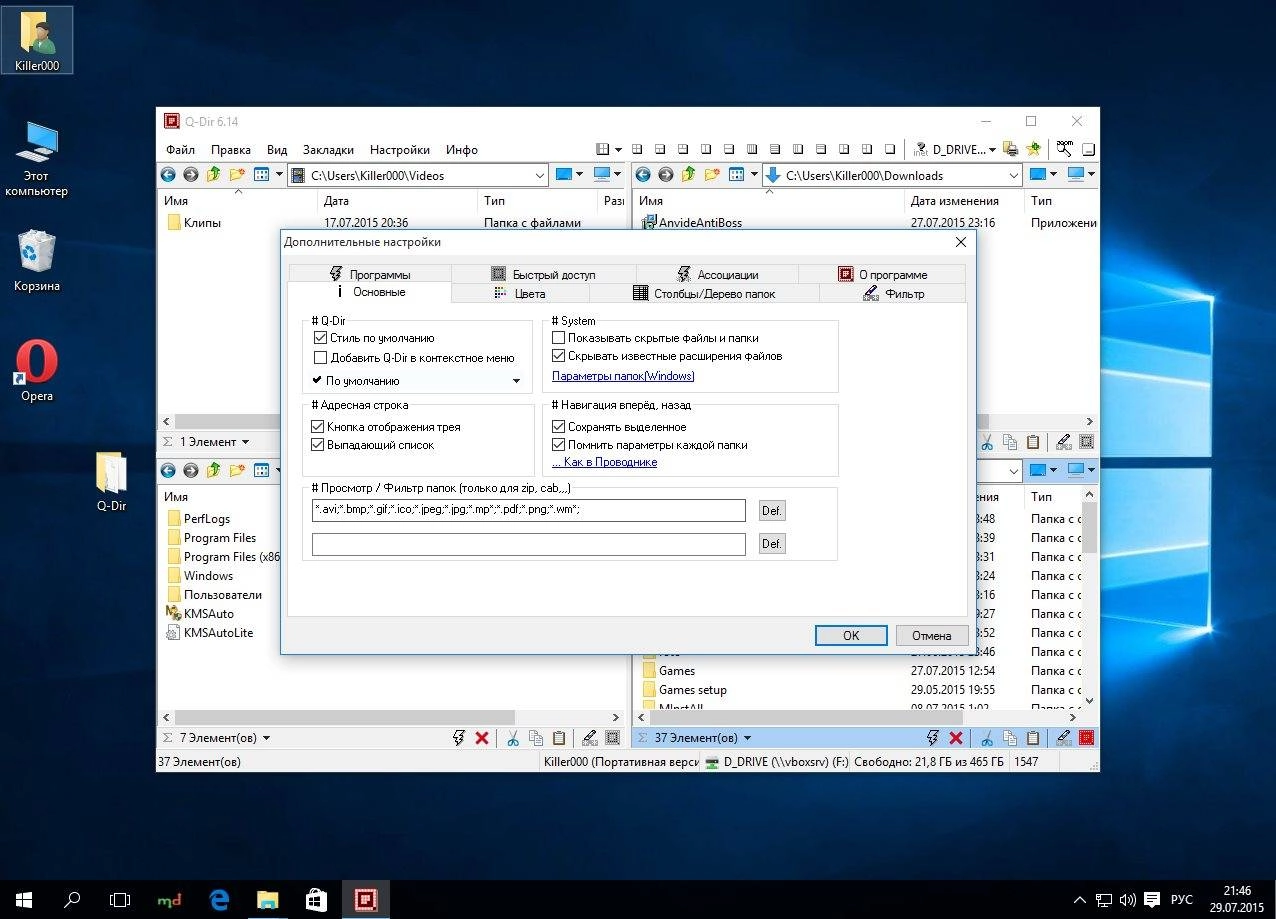This screenshot has height=919, width=1276.
Task: Click Def. next to the empty filter field
Action: pos(772,544)
